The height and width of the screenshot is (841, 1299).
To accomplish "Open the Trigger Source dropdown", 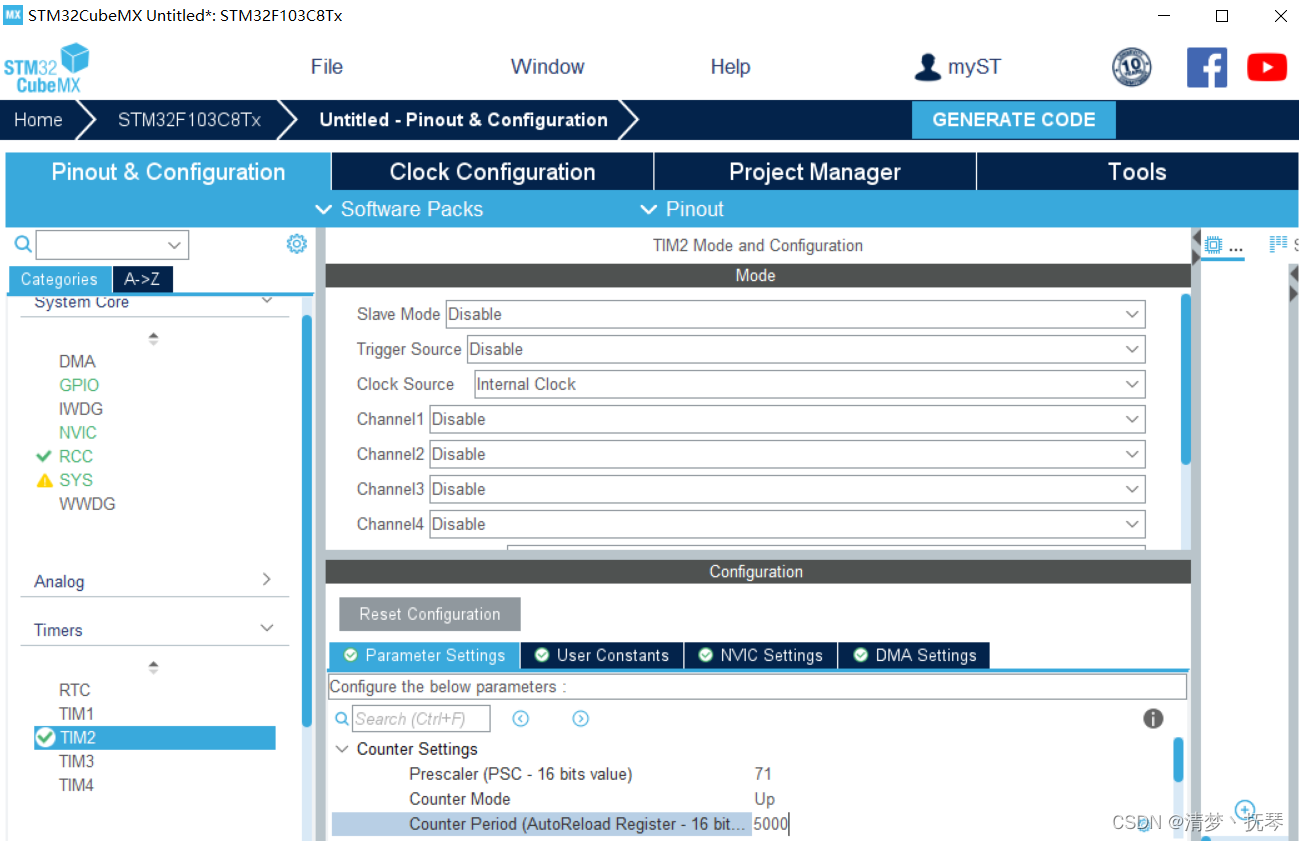I will coord(806,349).
